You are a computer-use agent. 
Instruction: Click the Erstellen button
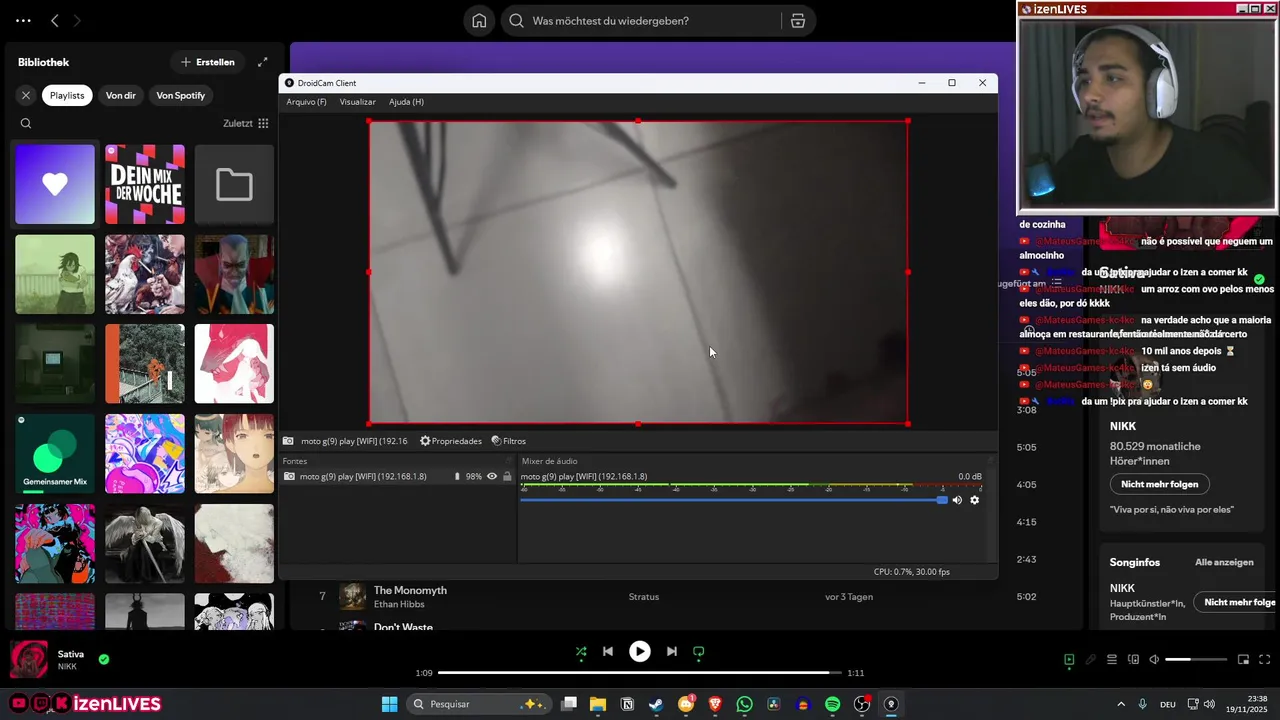(x=208, y=62)
